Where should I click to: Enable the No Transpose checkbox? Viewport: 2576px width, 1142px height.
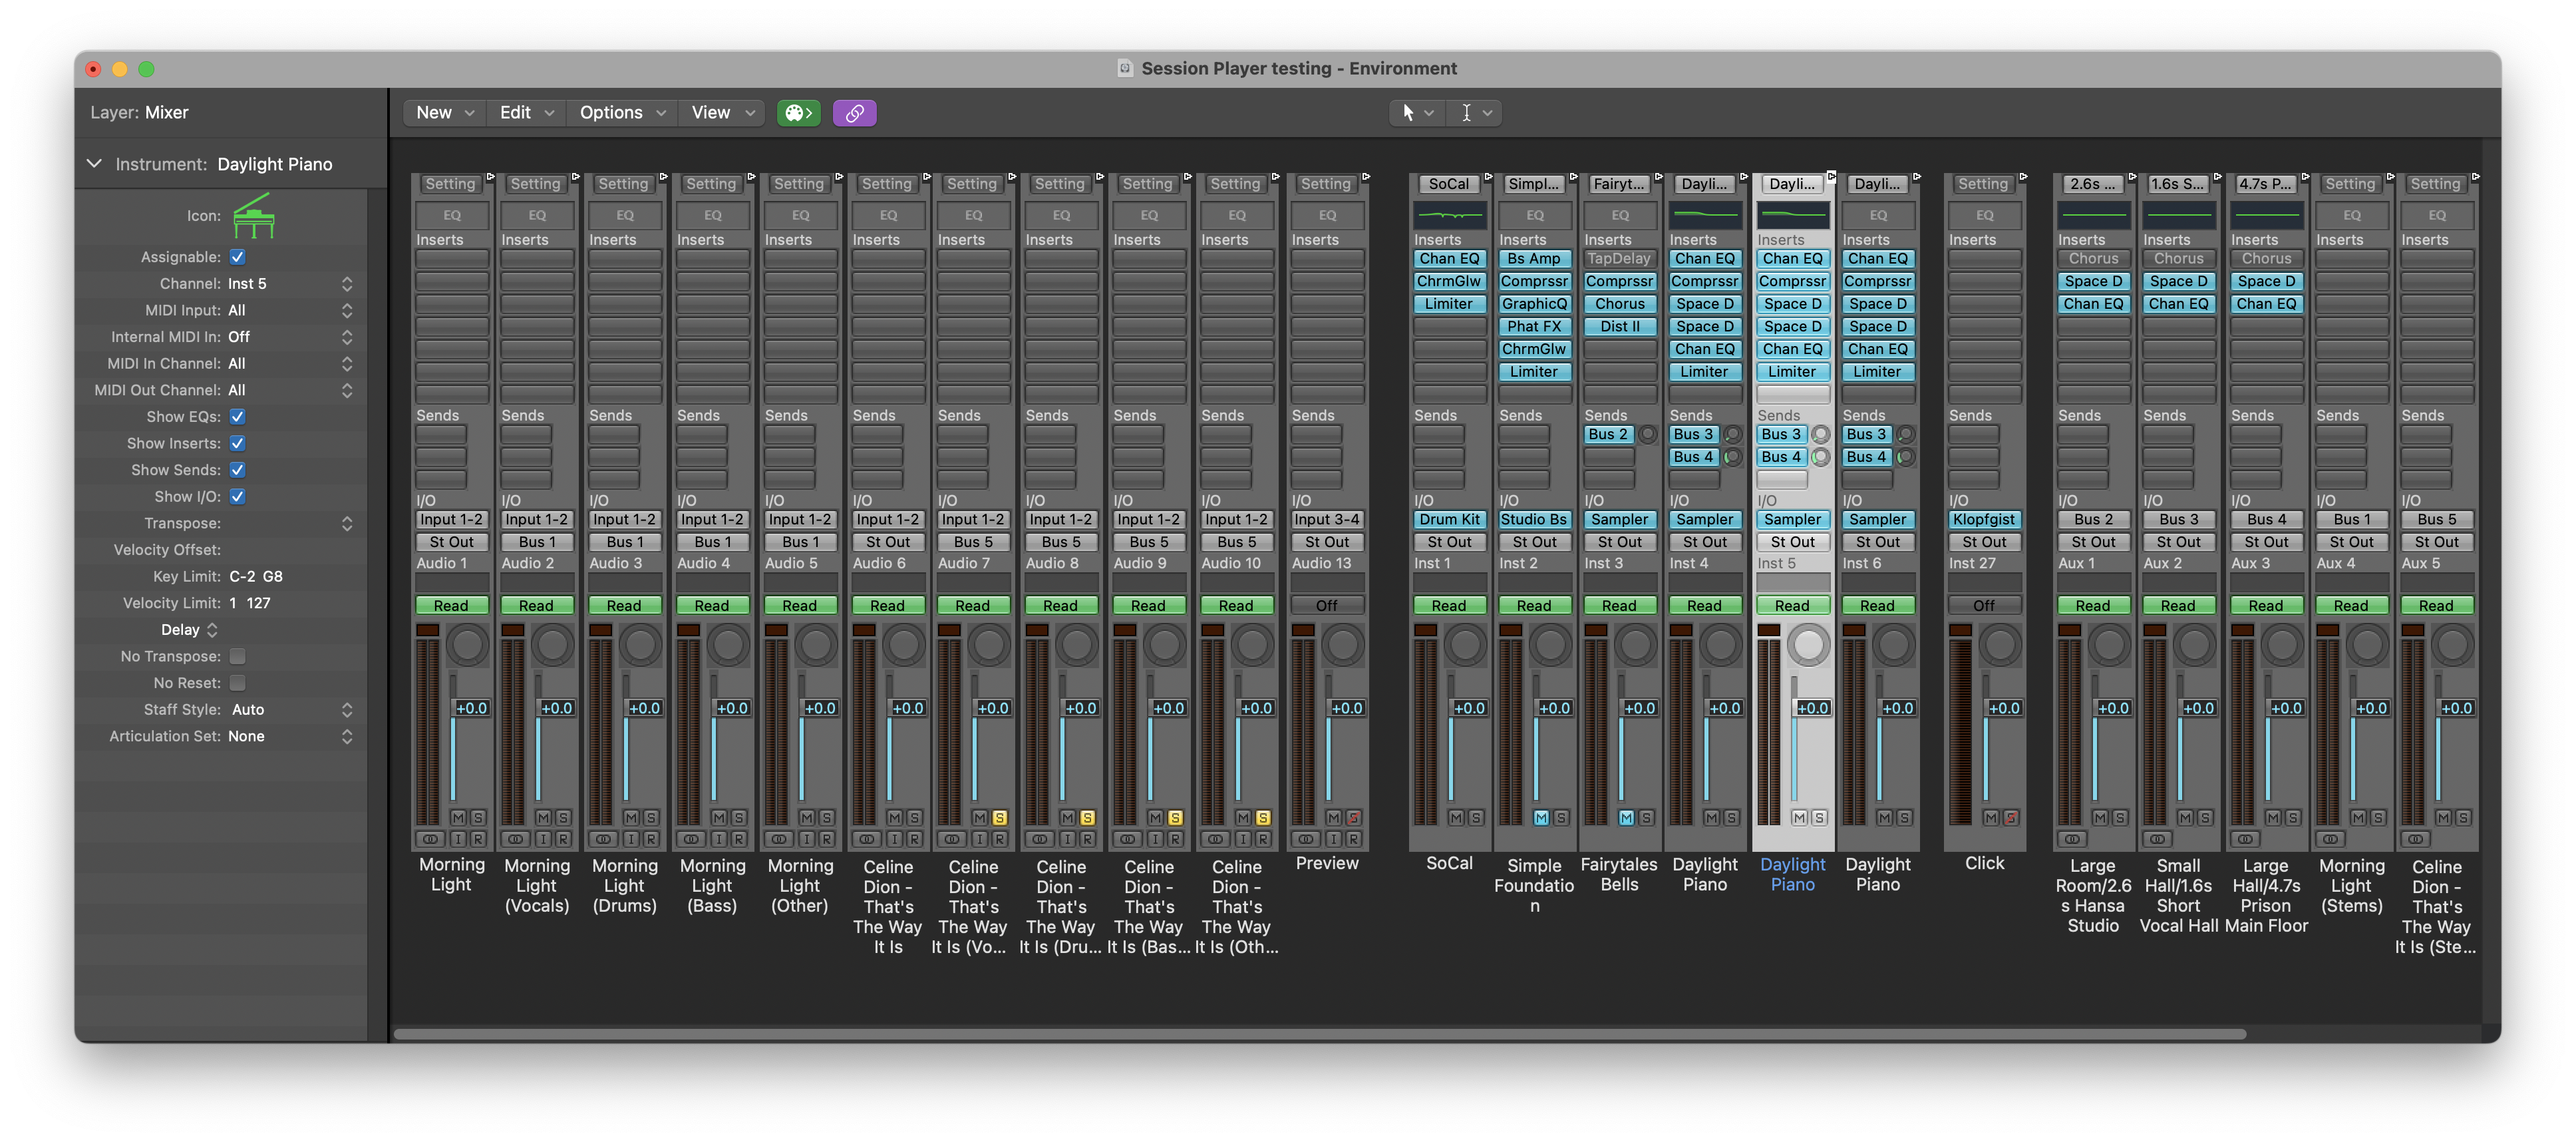pyautogui.click(x=237, y=656)
